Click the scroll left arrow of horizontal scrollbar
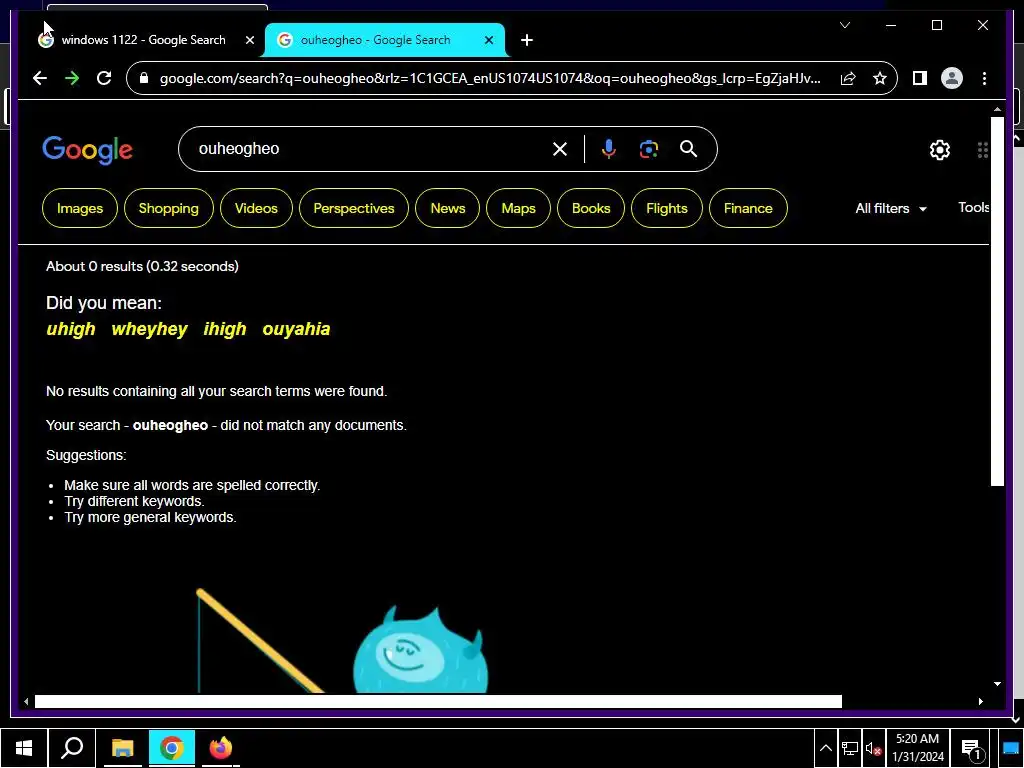Image resolution: width=1024 pixels, height=768 pixels. click(25, 701)
